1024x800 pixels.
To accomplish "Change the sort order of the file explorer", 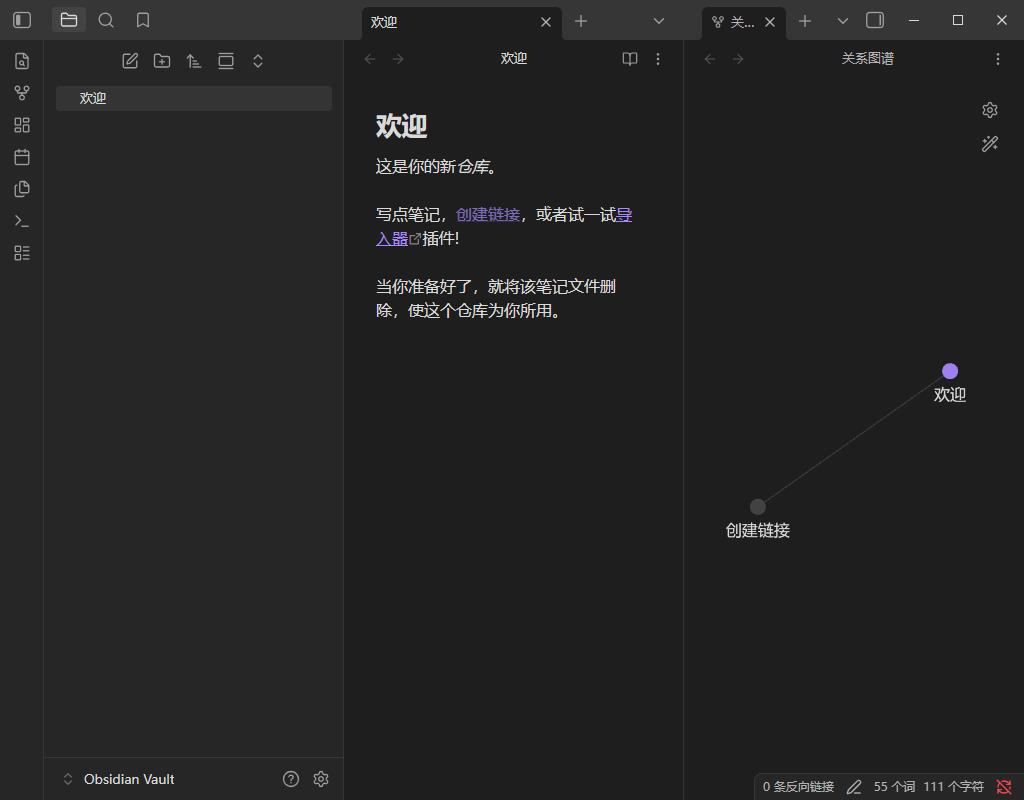I will tap(194, 60).
